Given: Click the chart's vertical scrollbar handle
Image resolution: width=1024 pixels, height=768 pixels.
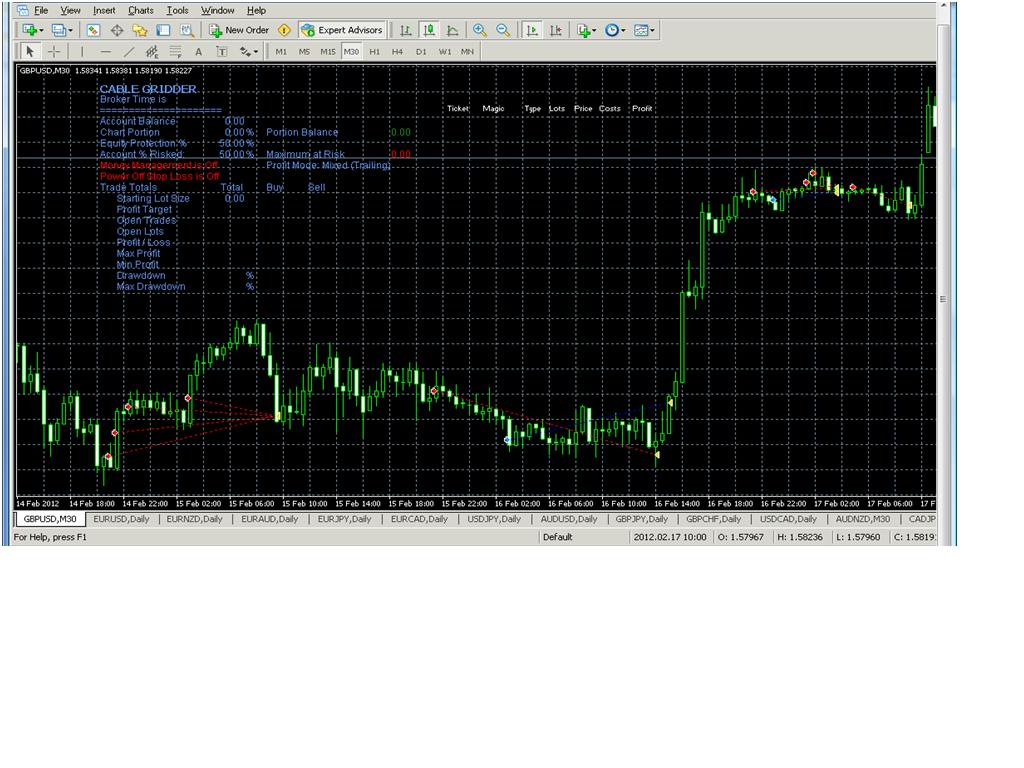Looking at the screenshot, I should coord(942,299).
